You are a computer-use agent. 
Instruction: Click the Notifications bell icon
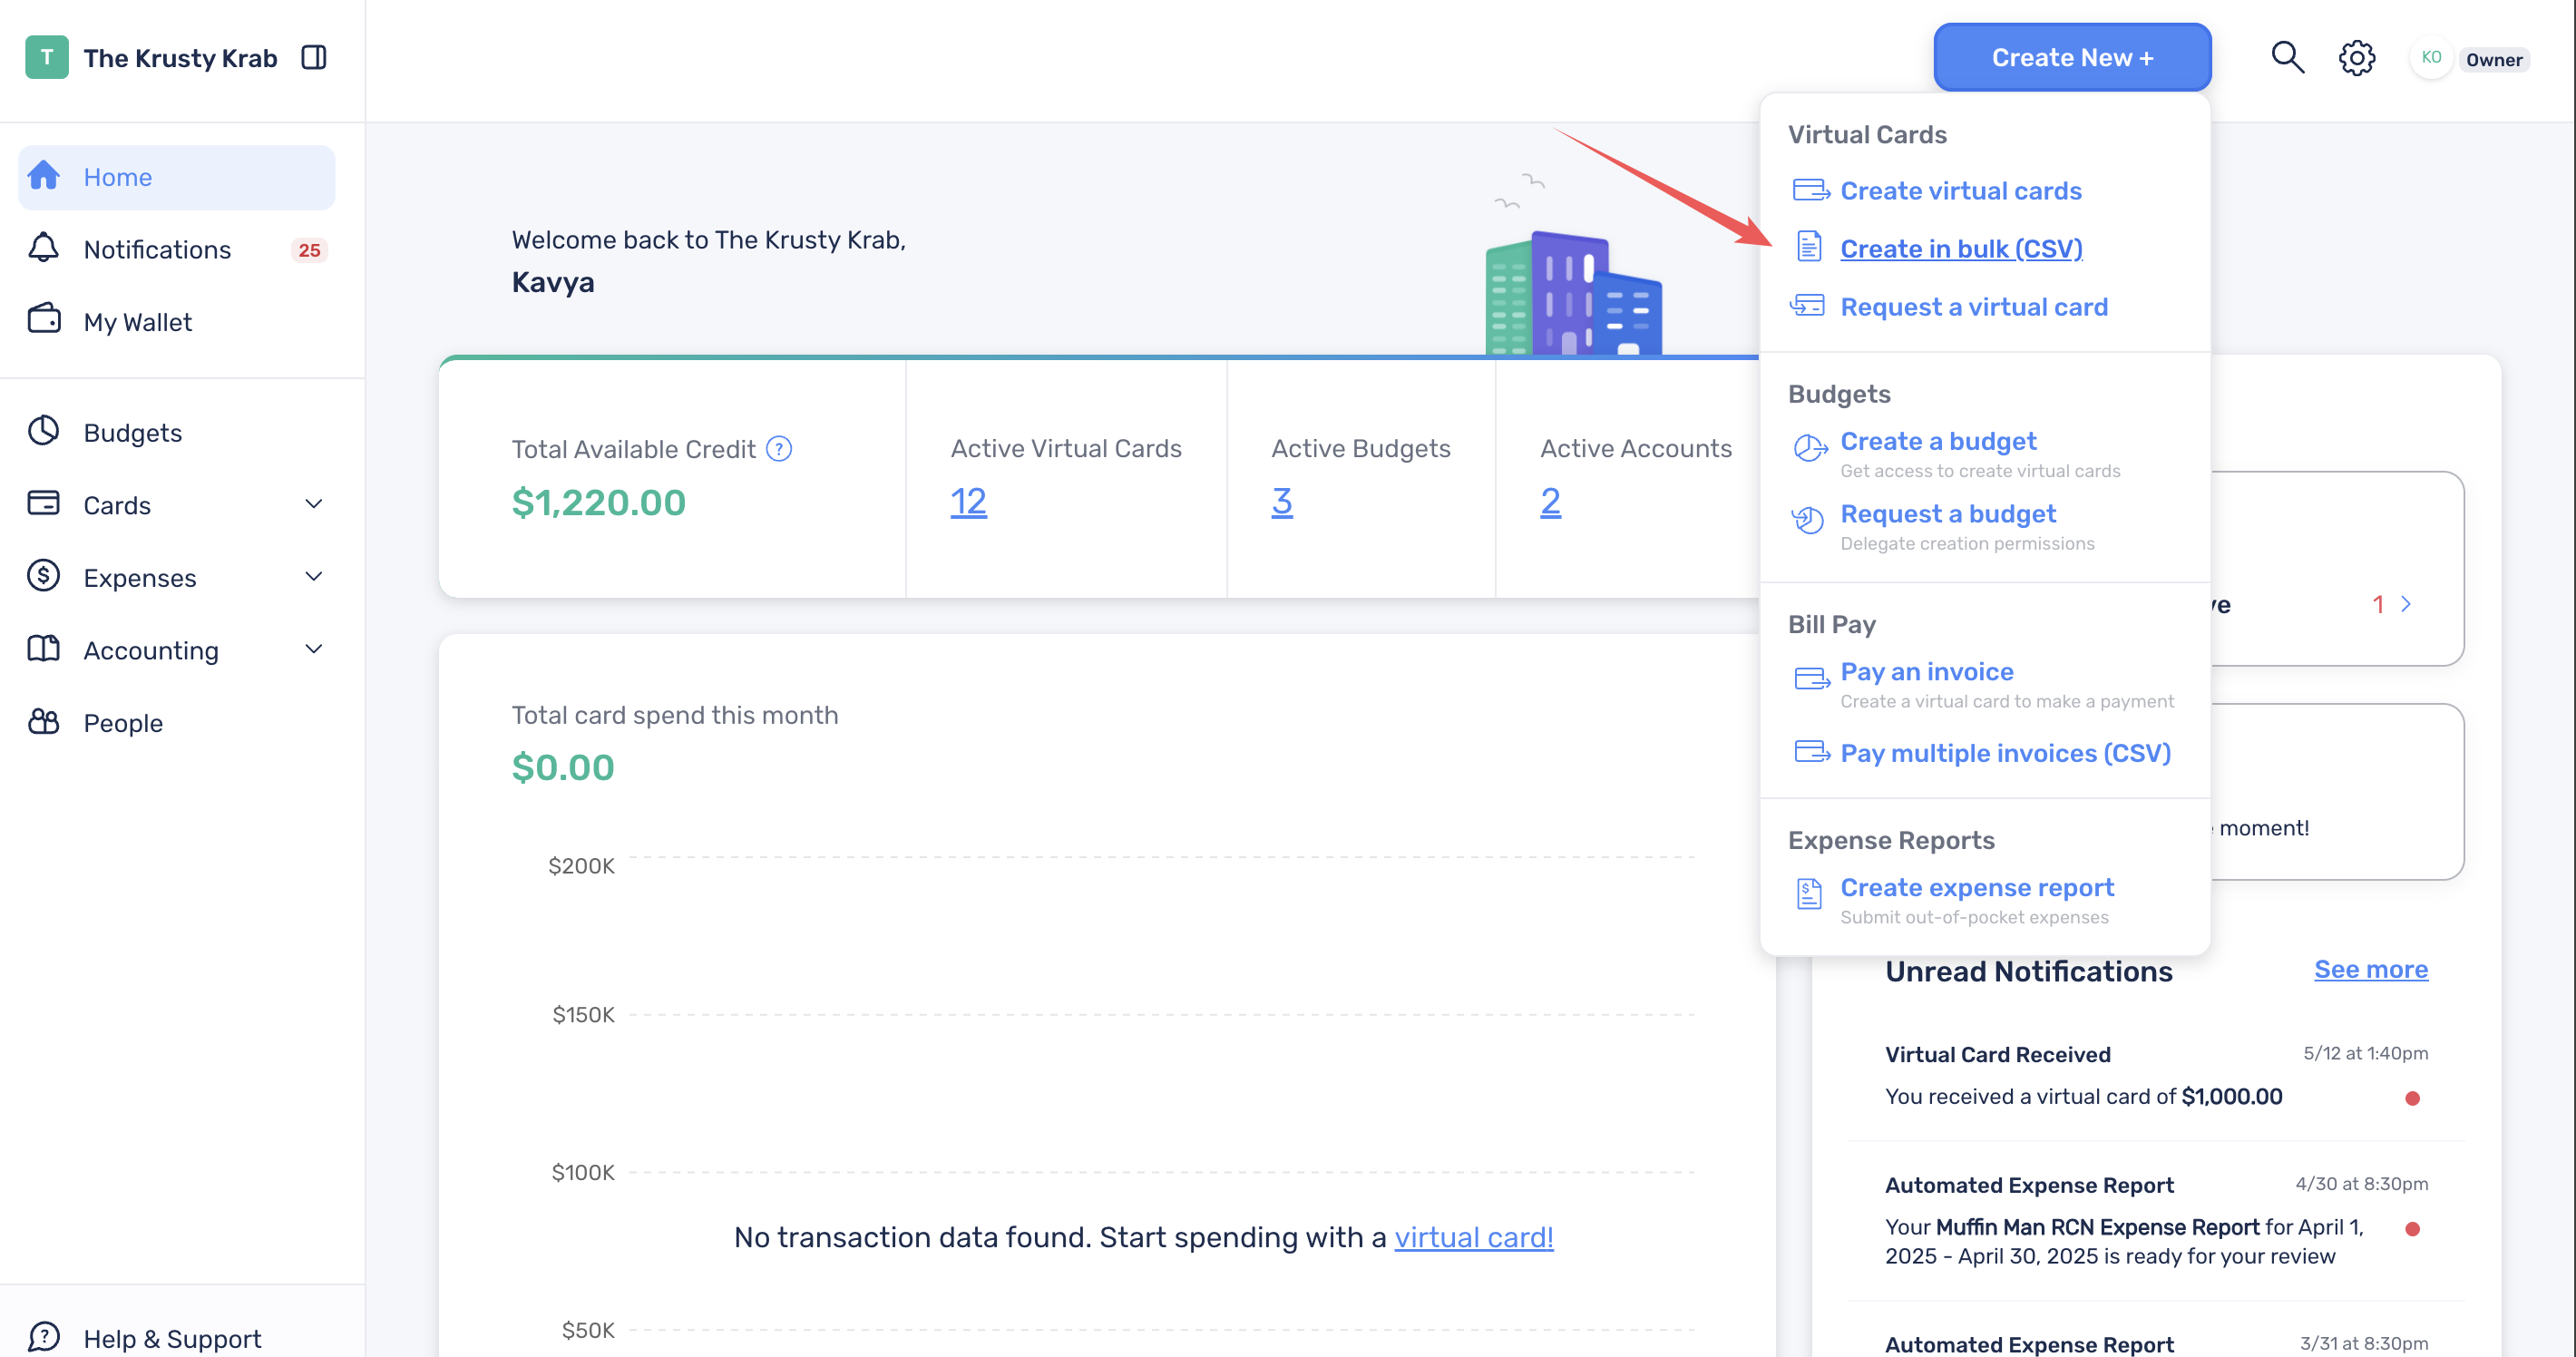click(44, 248)
